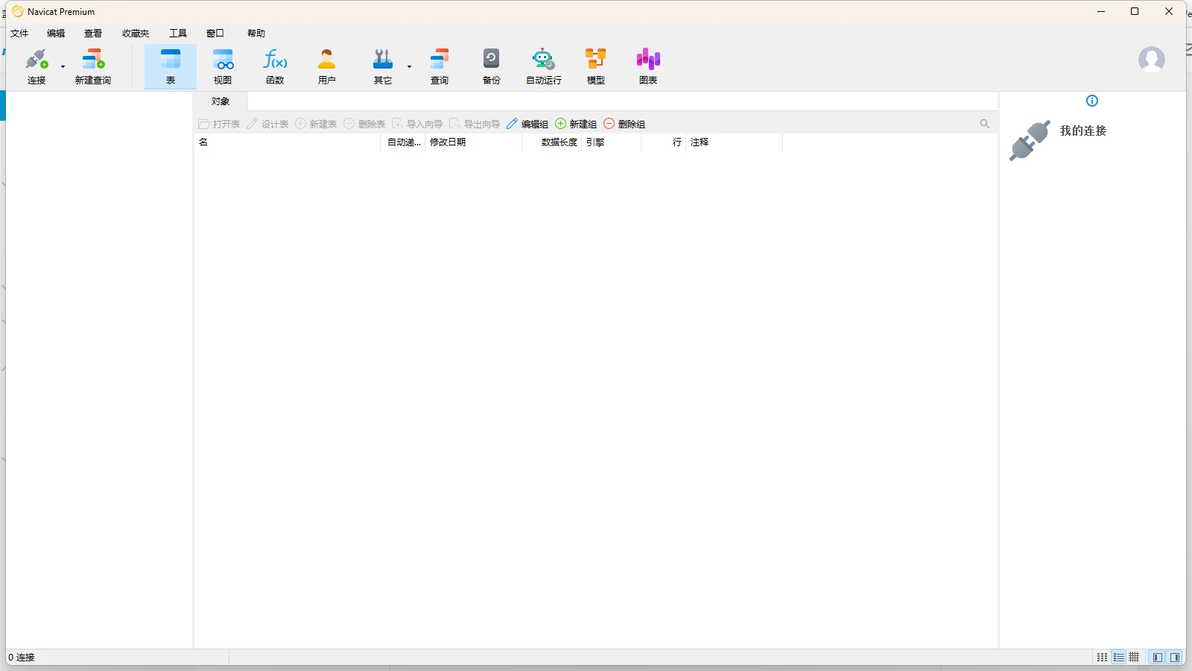Expand the dropdown arrow beside 连接
1192x671 pixels.
63,67
